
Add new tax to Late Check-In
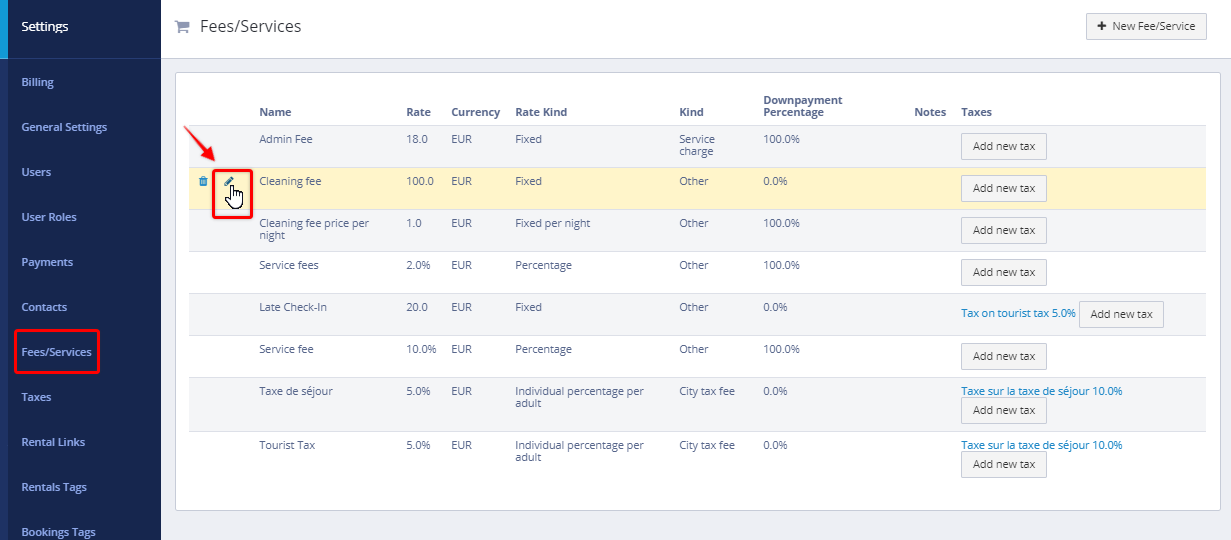coord(1121,314)
